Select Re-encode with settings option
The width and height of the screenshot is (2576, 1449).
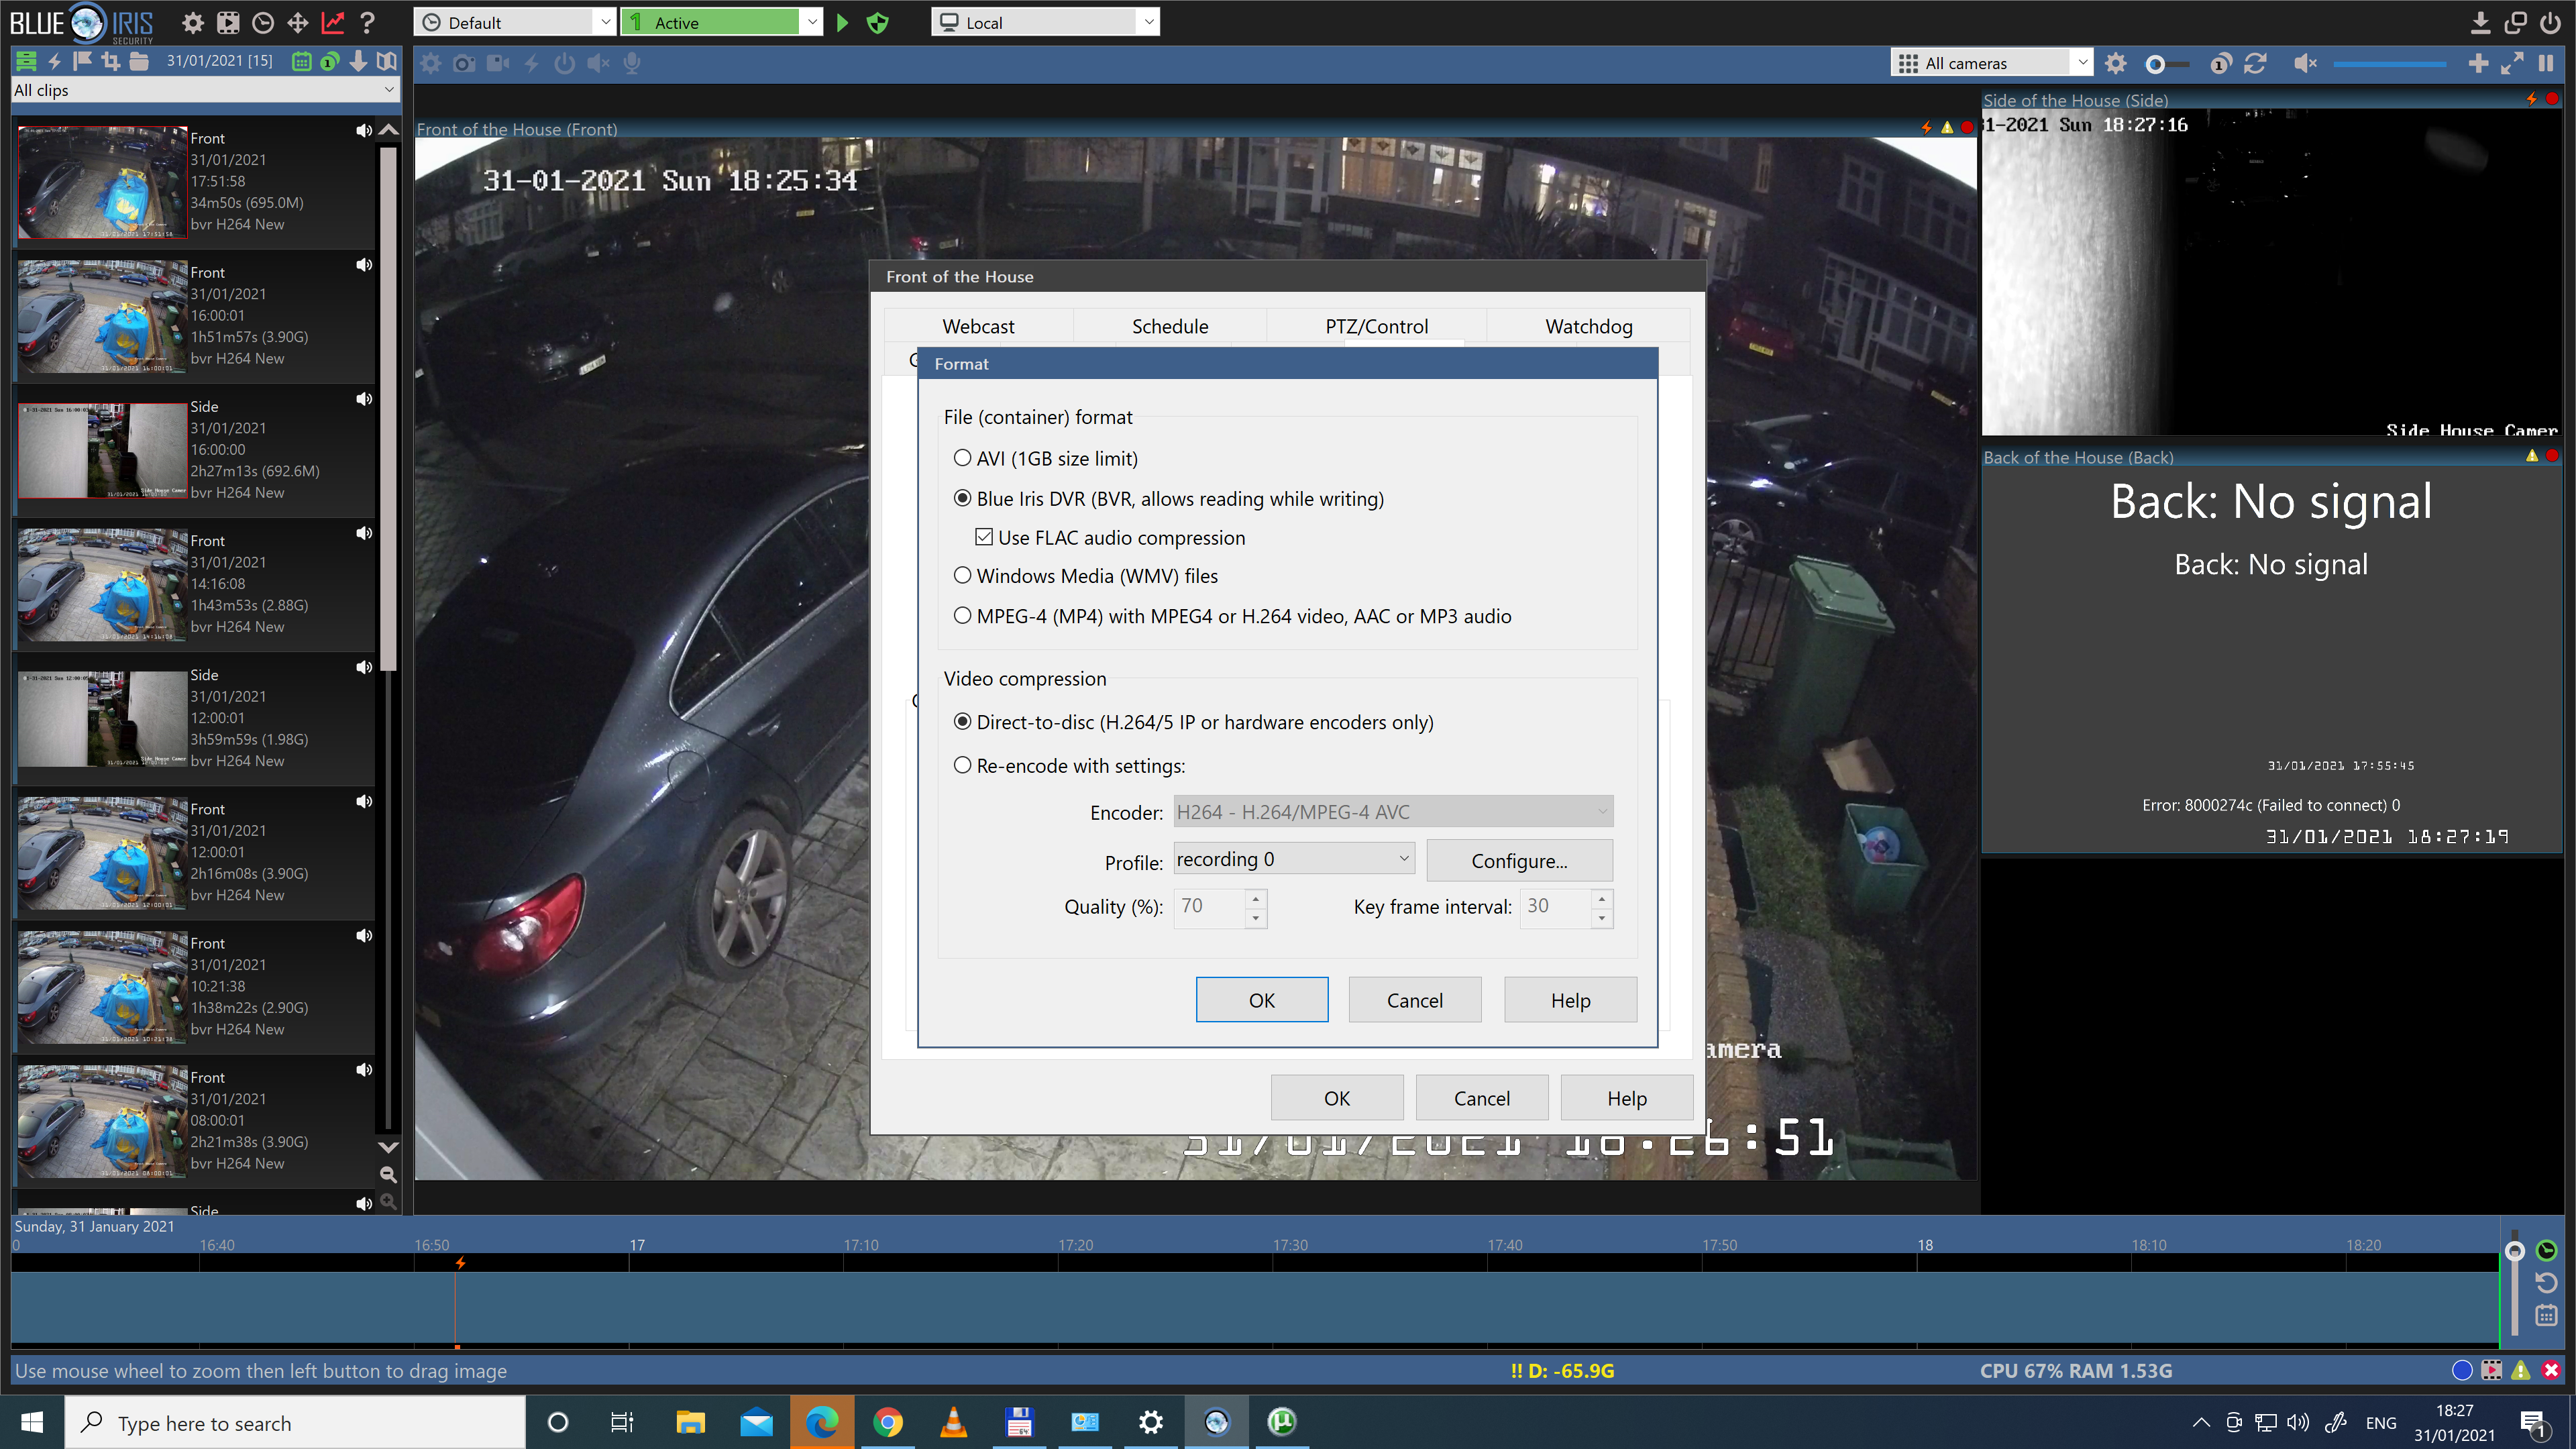click(962, 765)
